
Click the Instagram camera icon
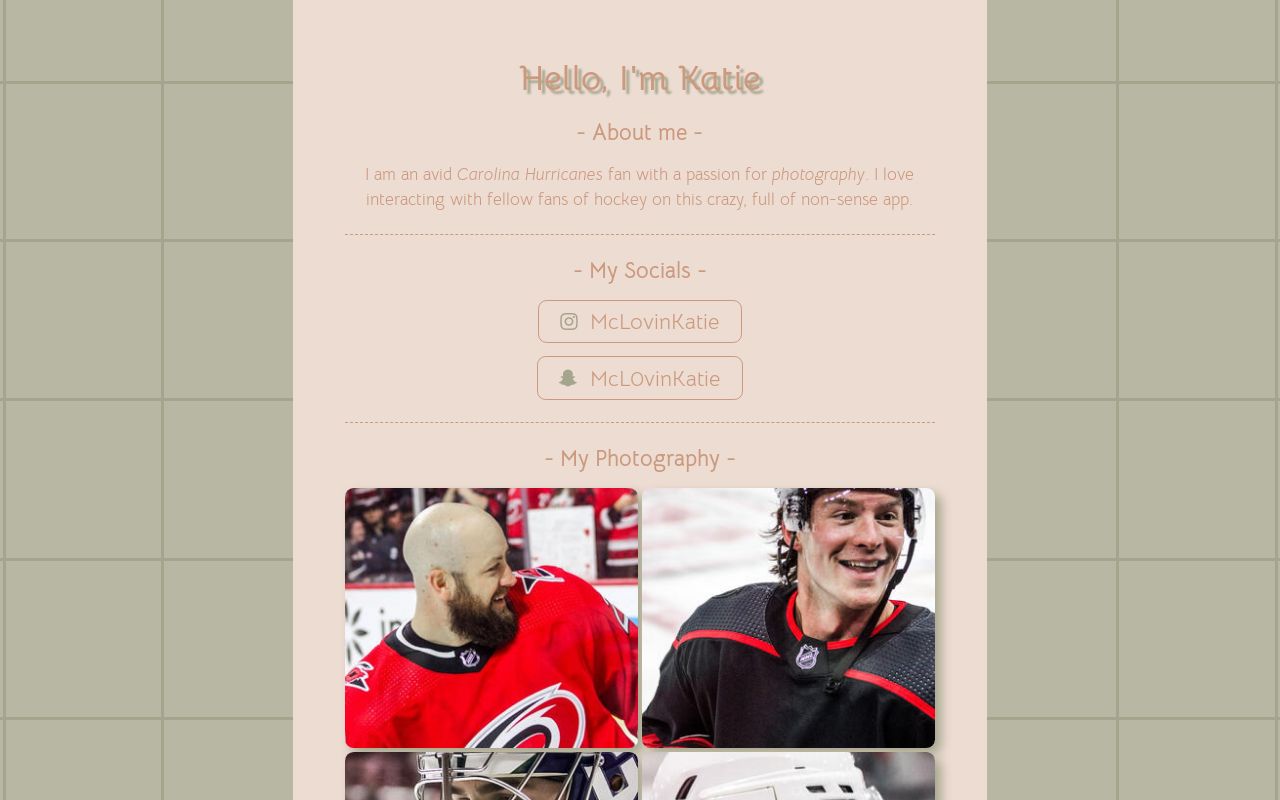point(569,321)
